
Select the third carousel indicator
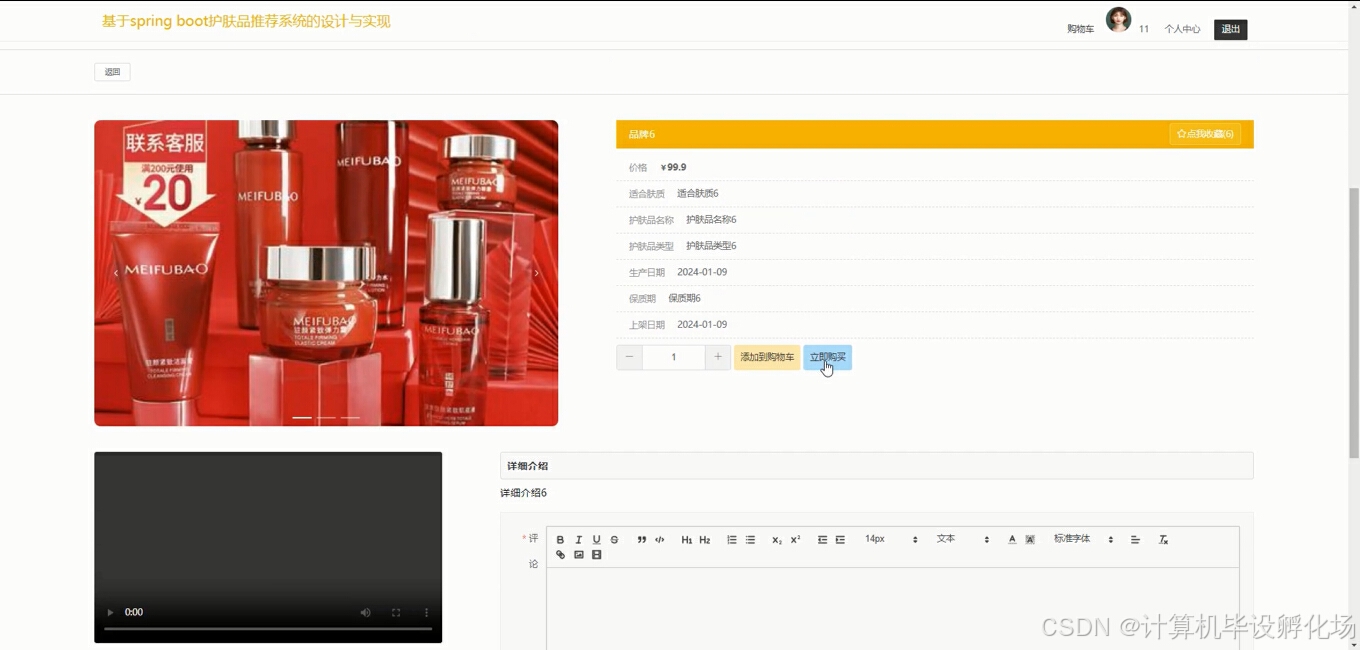[350, 417]
